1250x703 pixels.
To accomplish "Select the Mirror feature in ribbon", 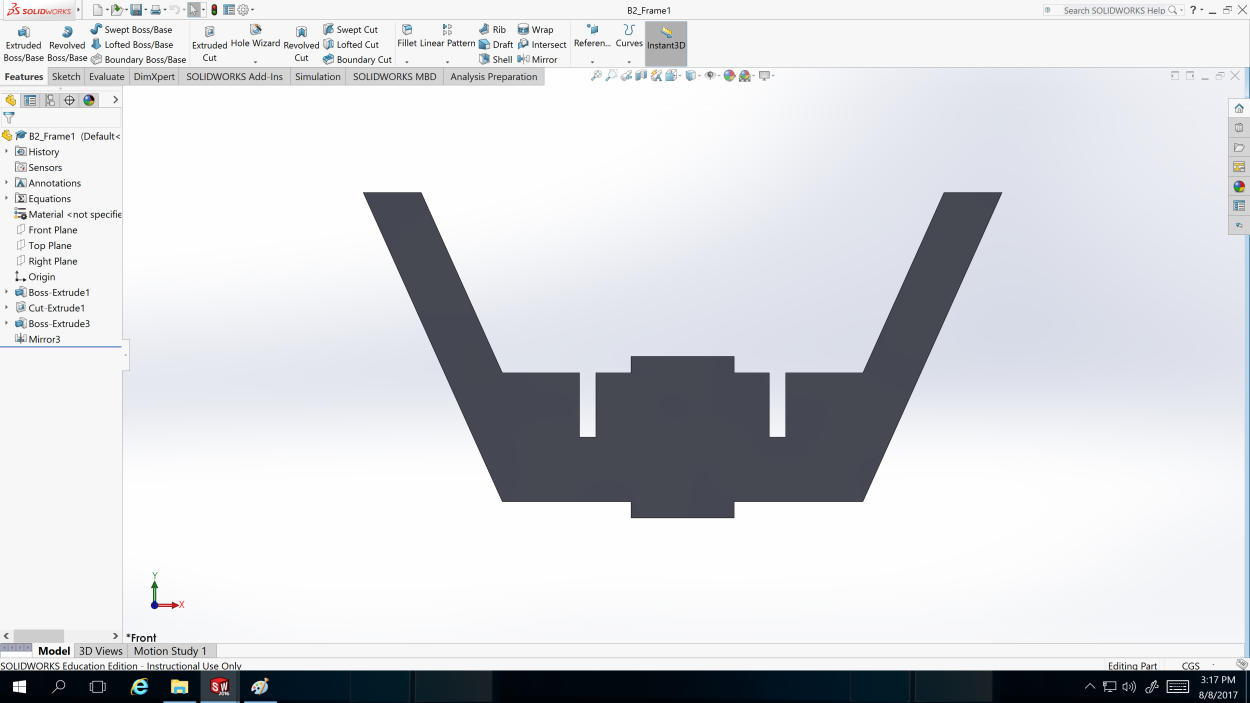I will (537, 60).
